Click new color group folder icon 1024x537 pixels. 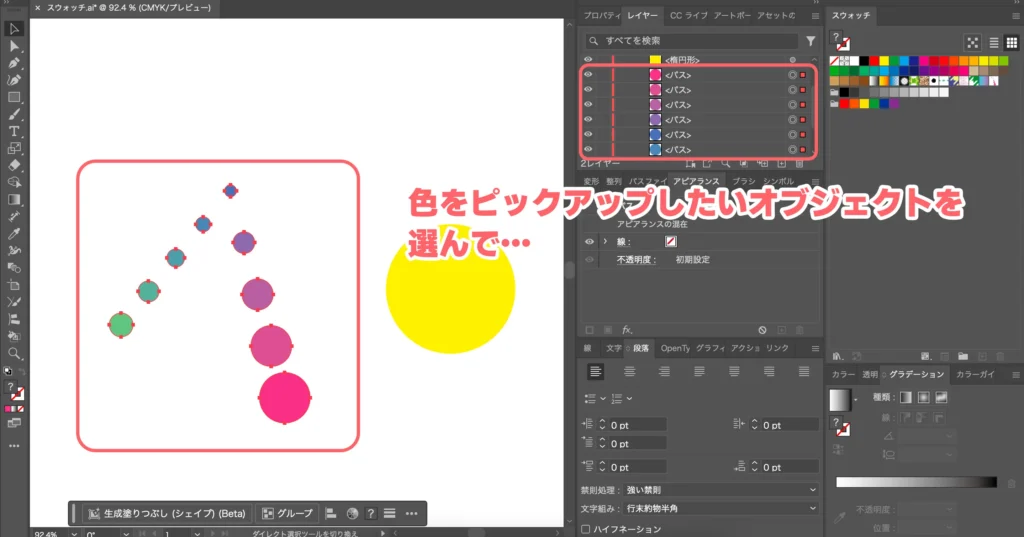pos(963,356)
